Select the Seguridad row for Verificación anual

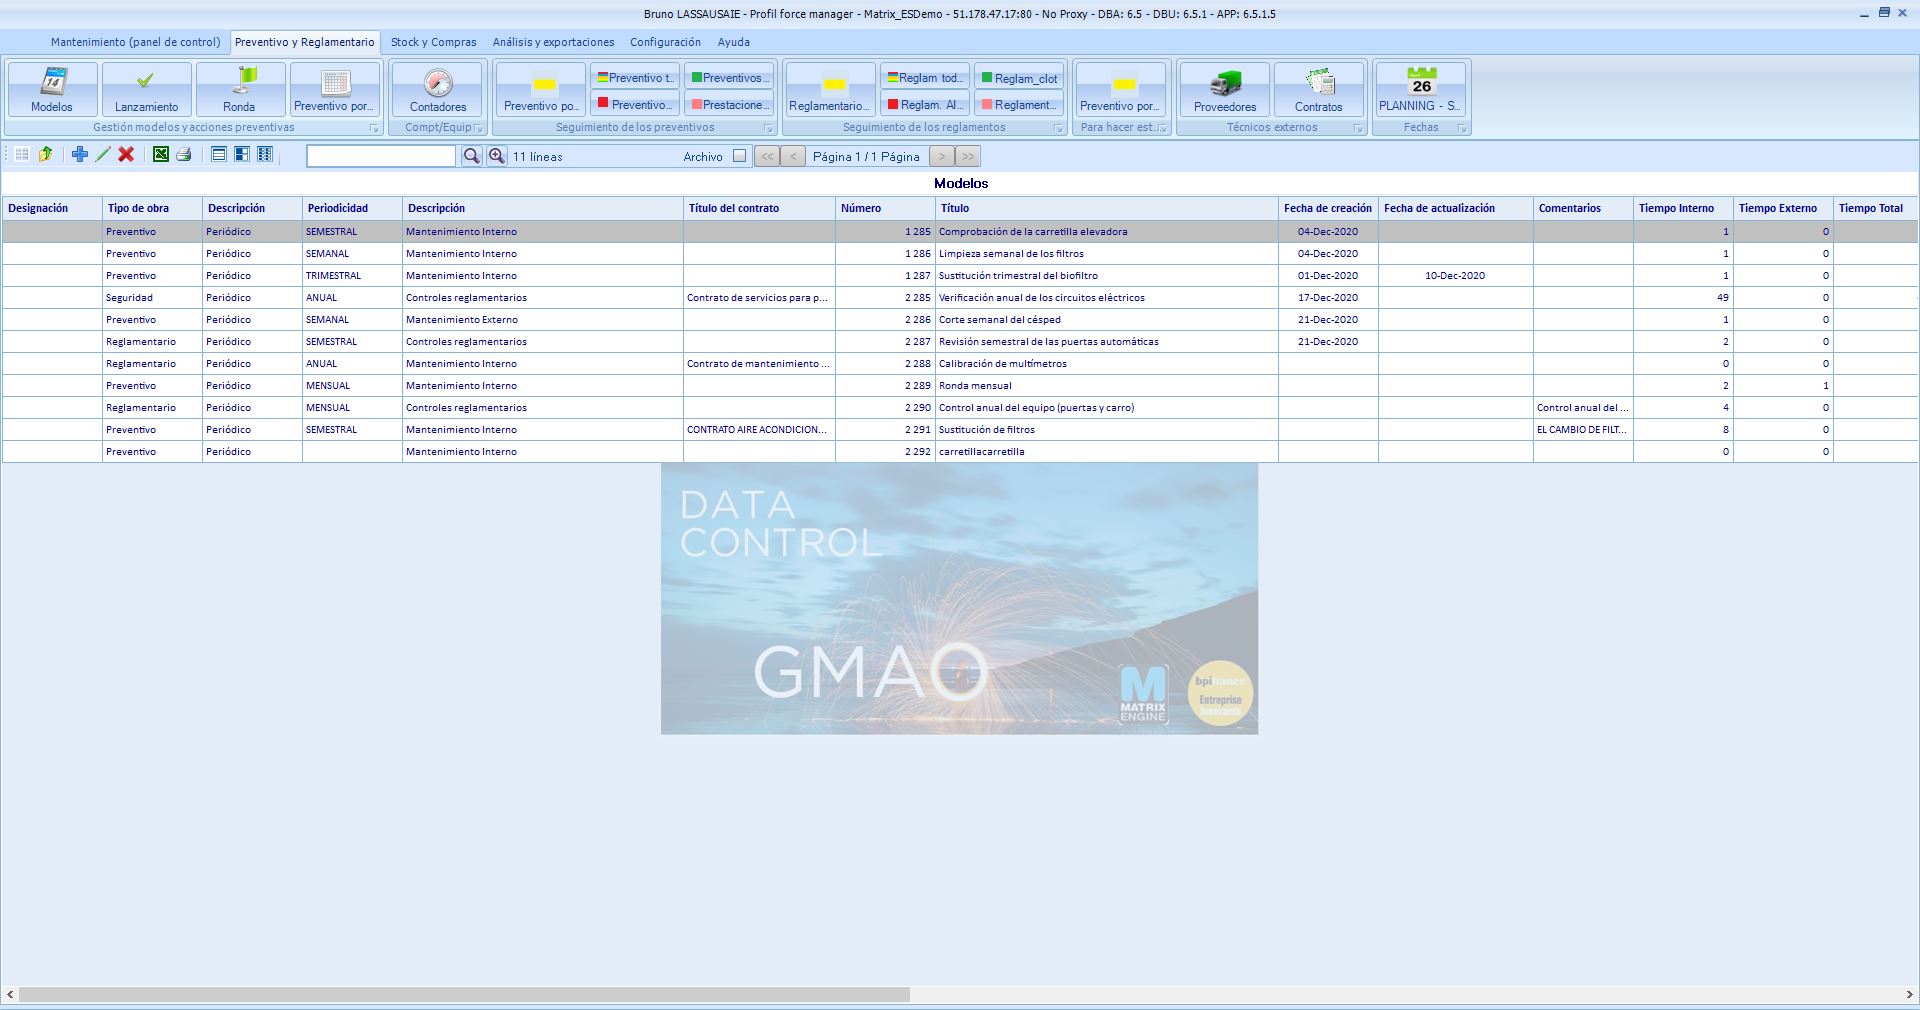400,297
